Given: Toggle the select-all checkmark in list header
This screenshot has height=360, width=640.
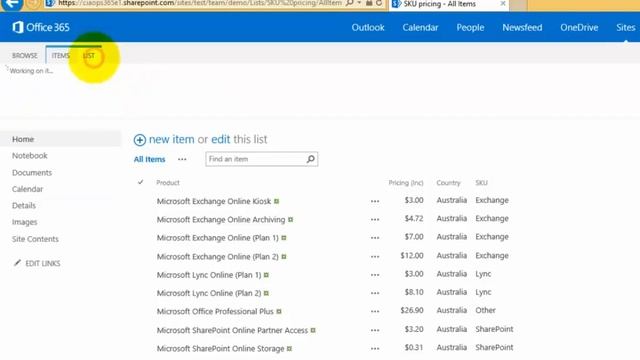Looking at the screenshot, I should (140, 182).
